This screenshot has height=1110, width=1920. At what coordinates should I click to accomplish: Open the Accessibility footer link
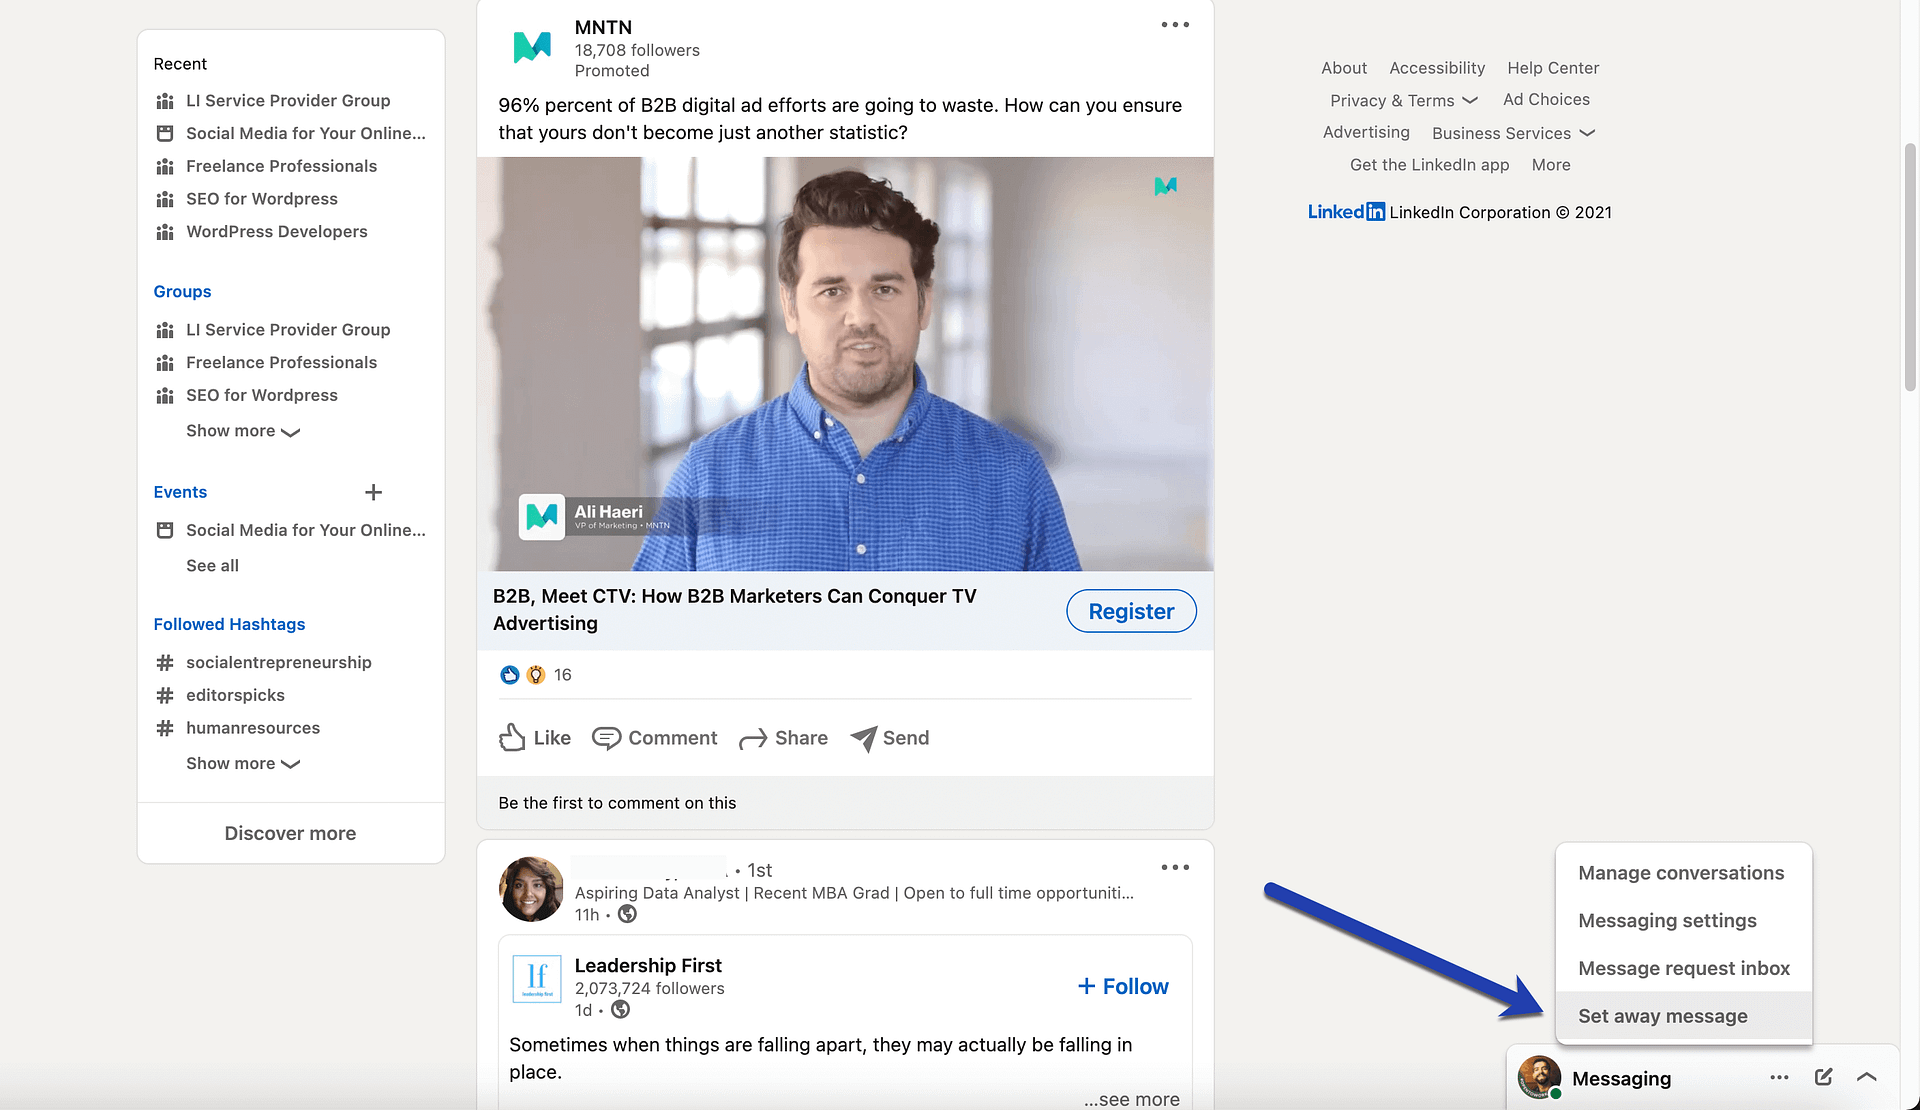(x=1437, y=68)
